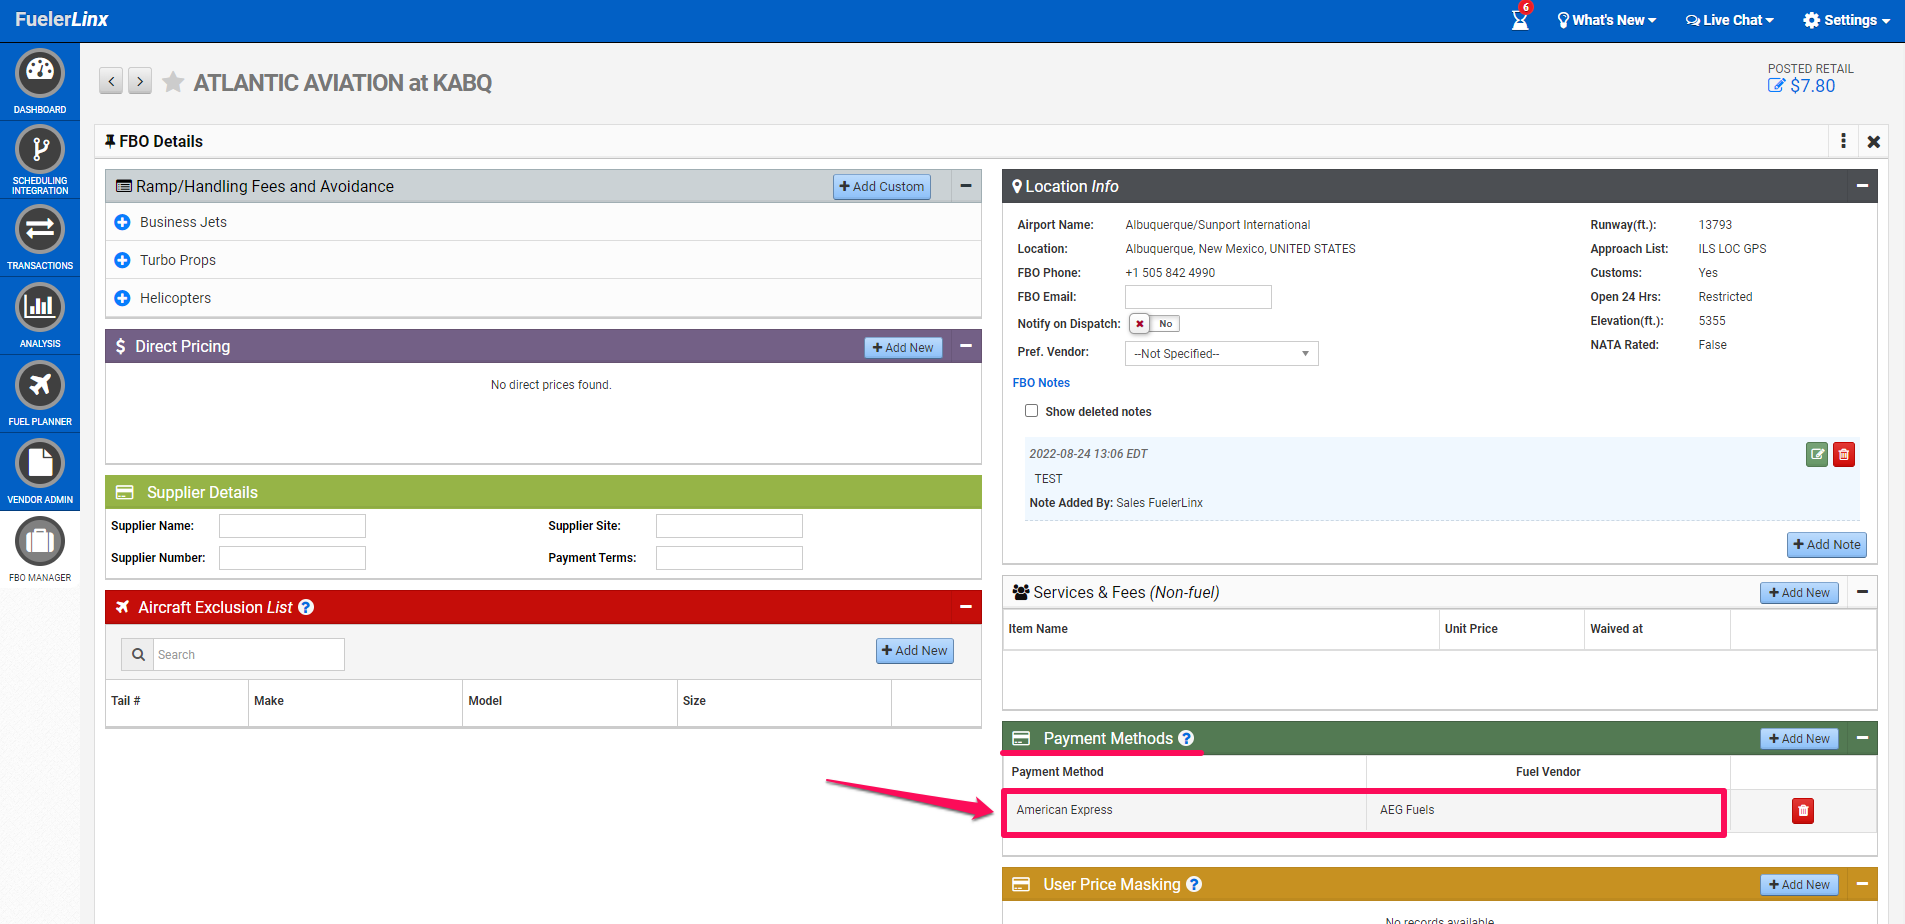Viewport: 1905px width, 924px height.
Task: Delete the TEST FBO note
Action: 1844,455
